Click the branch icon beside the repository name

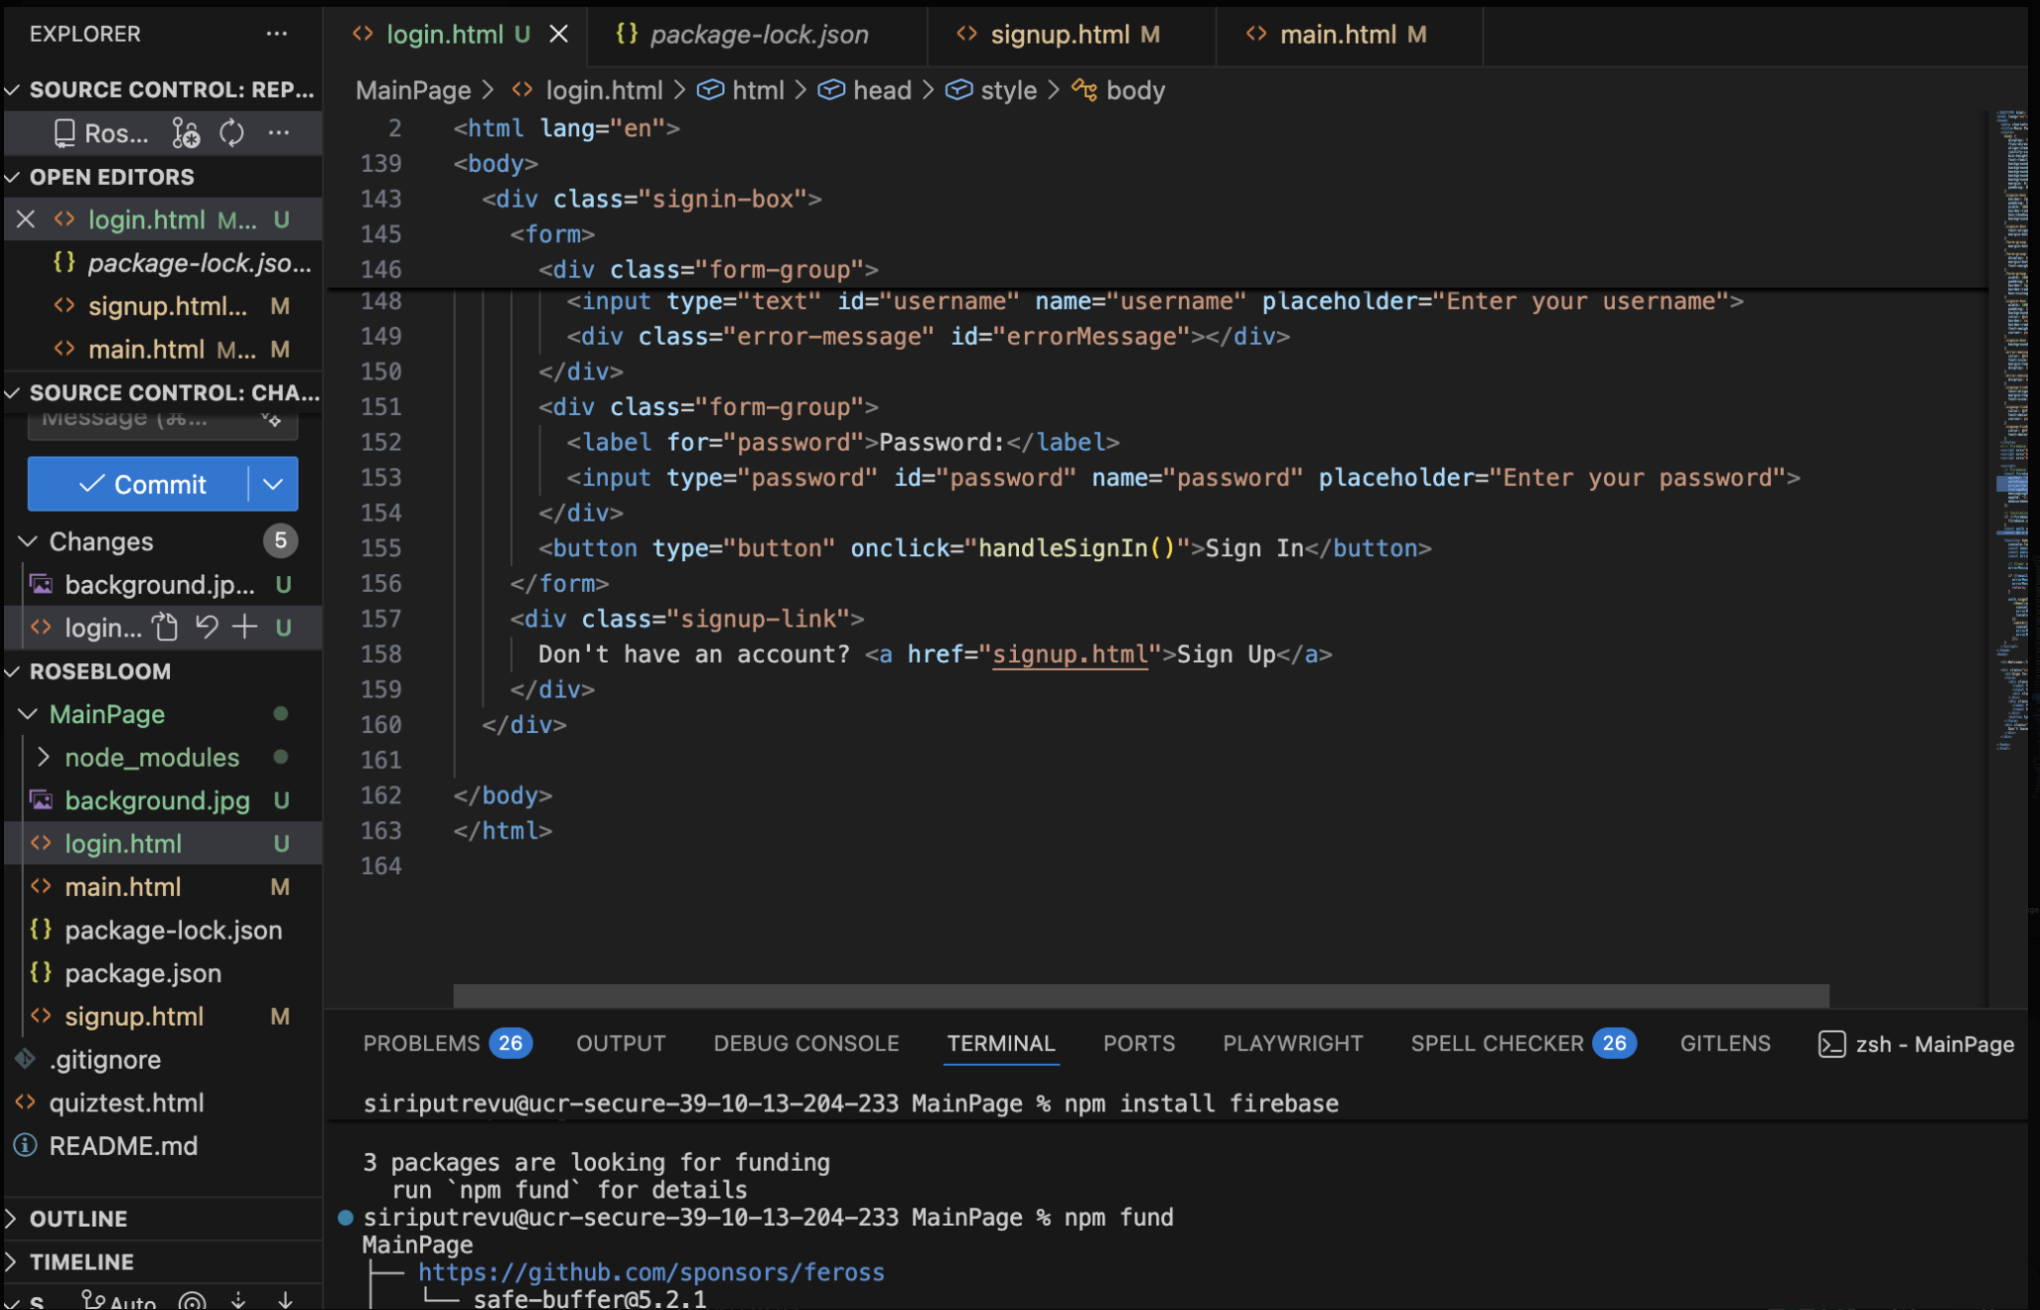[186, 133]
